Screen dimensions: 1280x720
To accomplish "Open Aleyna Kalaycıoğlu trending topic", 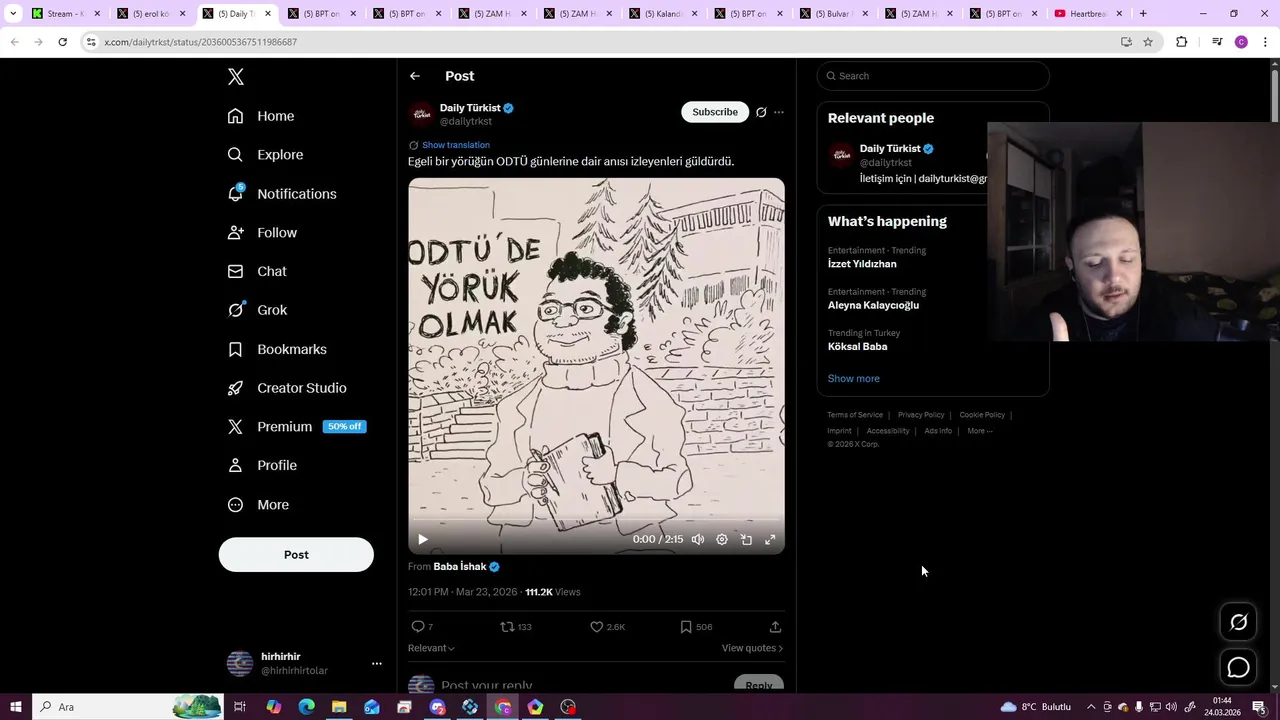I will pos(873,305).
